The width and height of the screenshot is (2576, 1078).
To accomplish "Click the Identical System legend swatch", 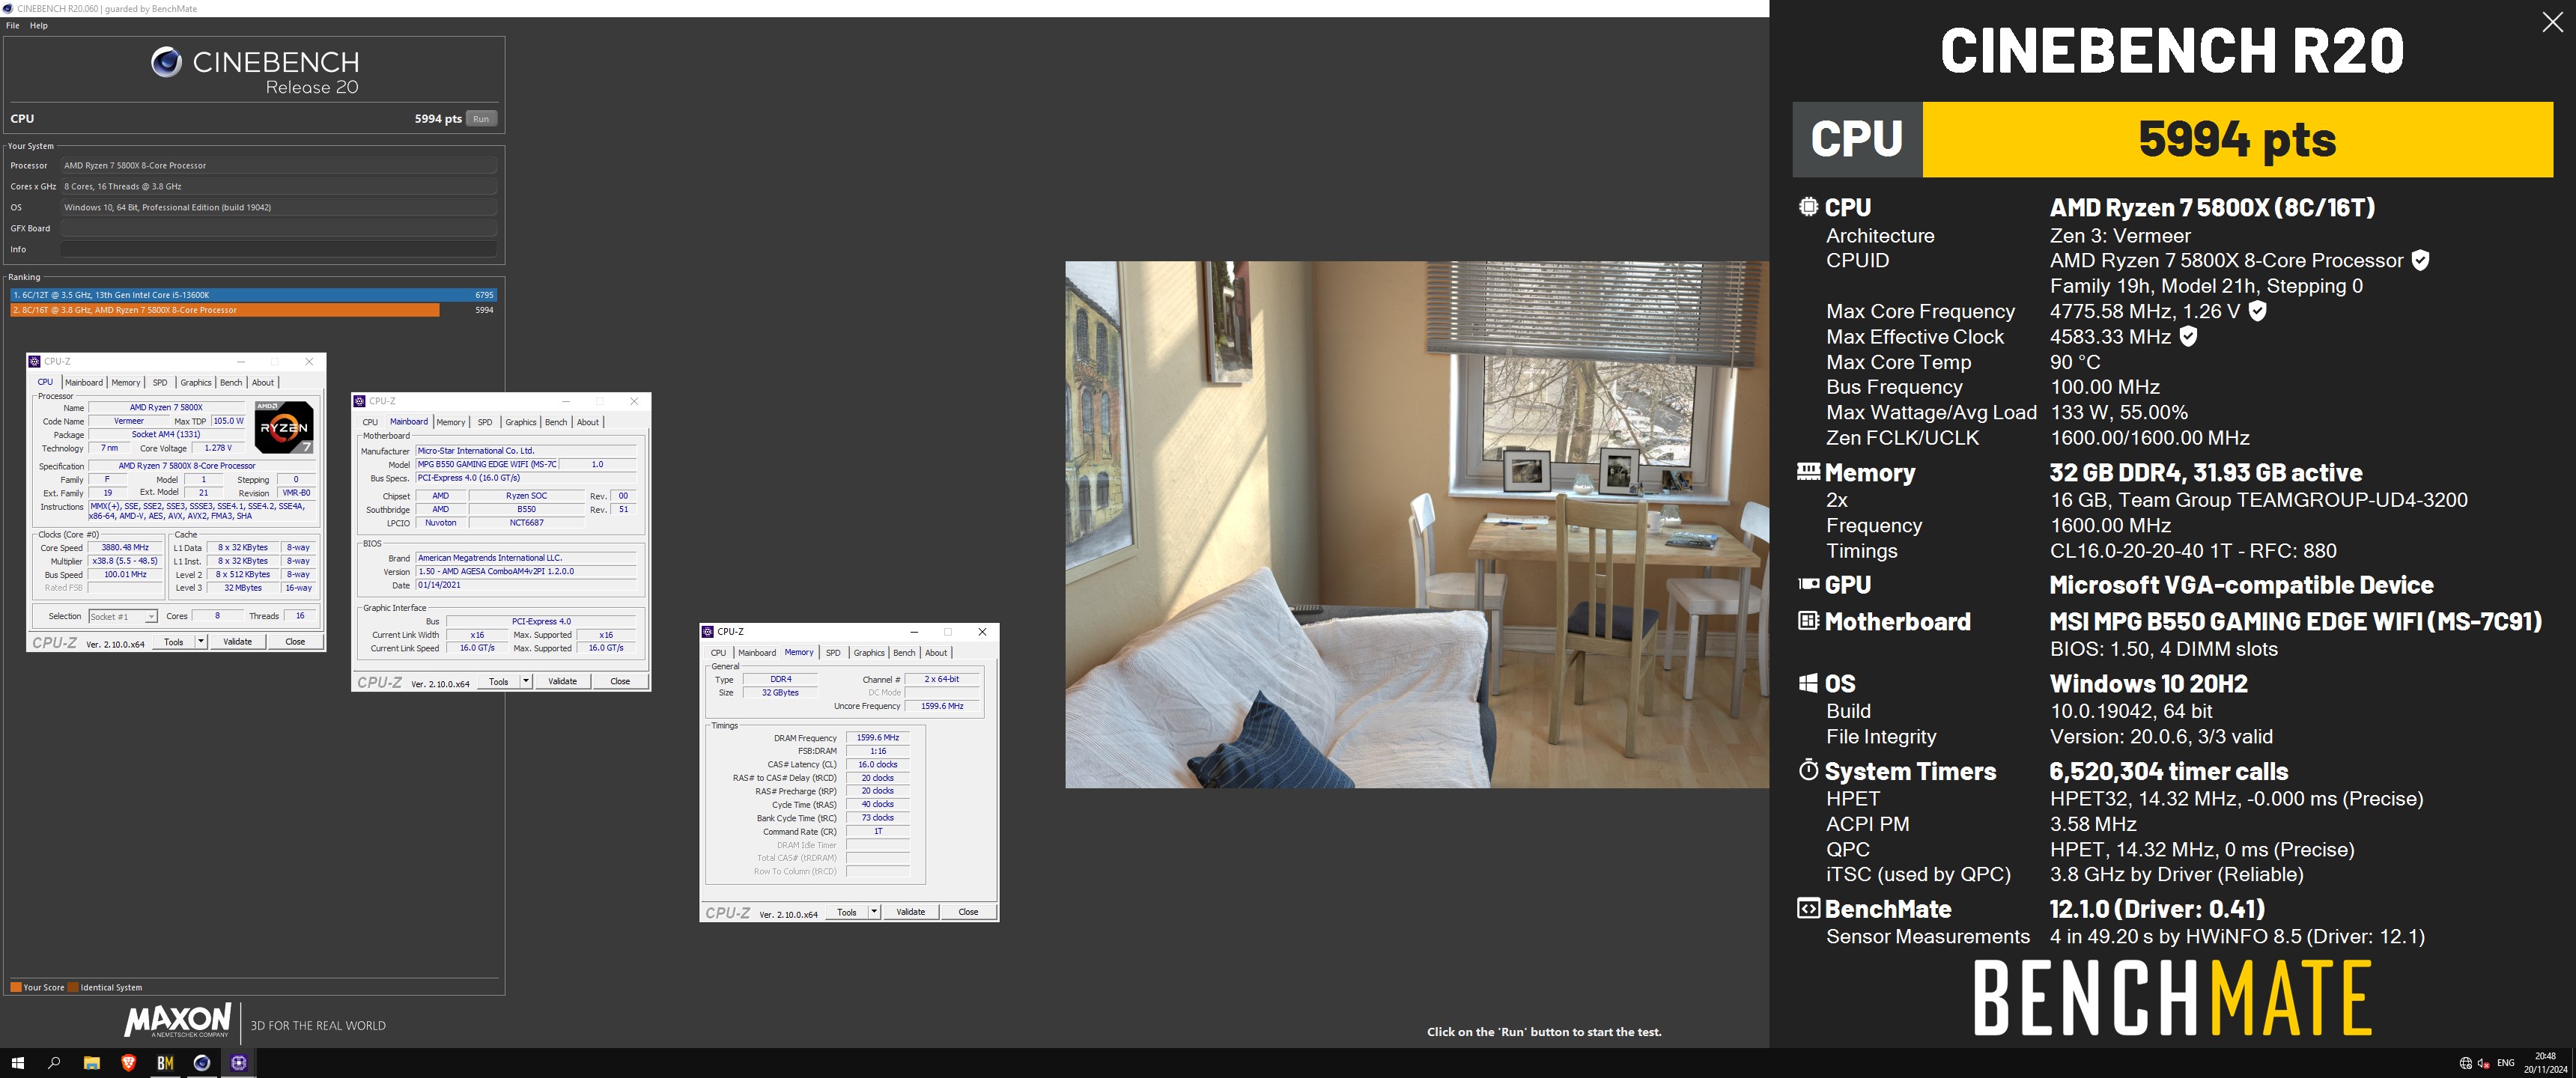I will 73,987.
